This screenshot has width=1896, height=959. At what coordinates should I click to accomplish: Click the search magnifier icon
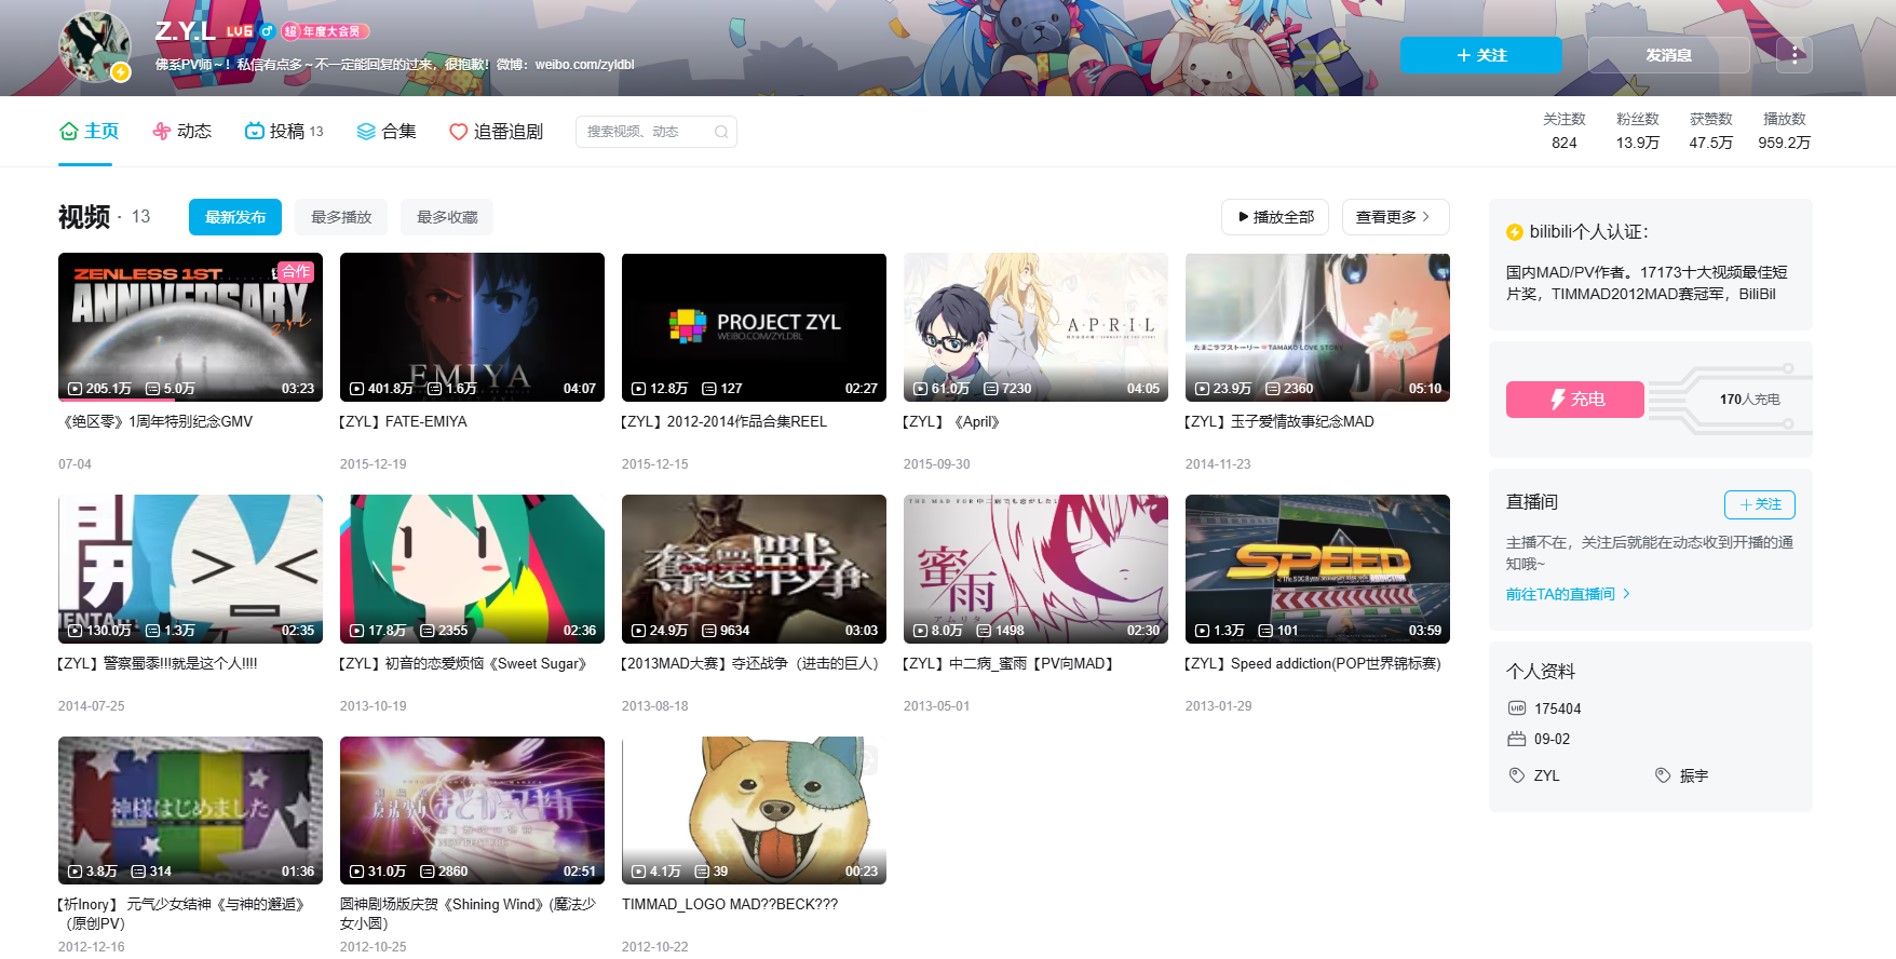coord(721,132)
